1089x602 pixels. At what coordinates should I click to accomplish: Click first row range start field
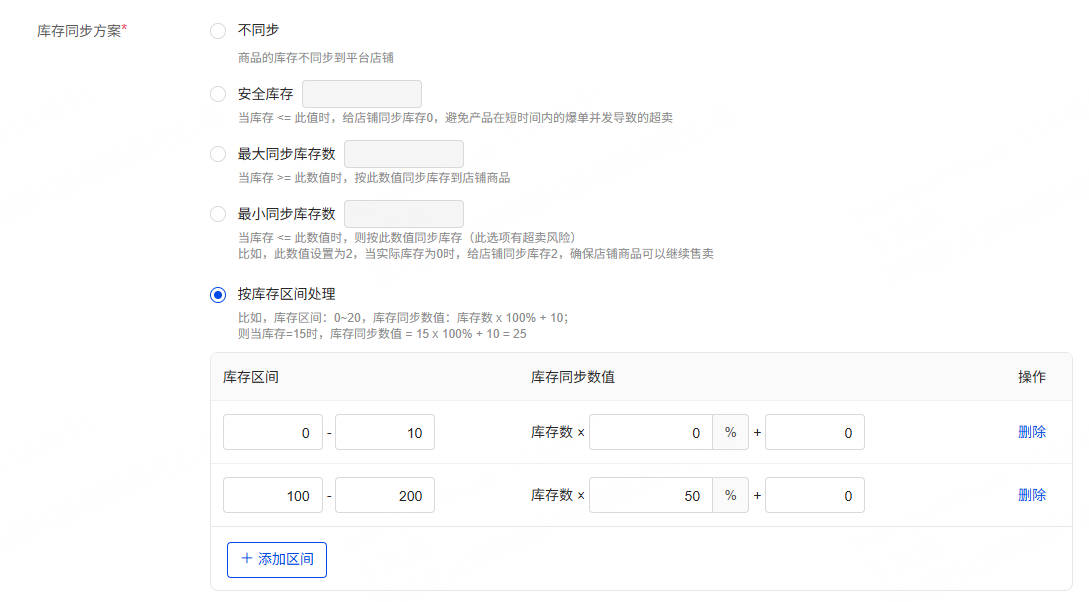pyautogui.click(x=273, y=433)
